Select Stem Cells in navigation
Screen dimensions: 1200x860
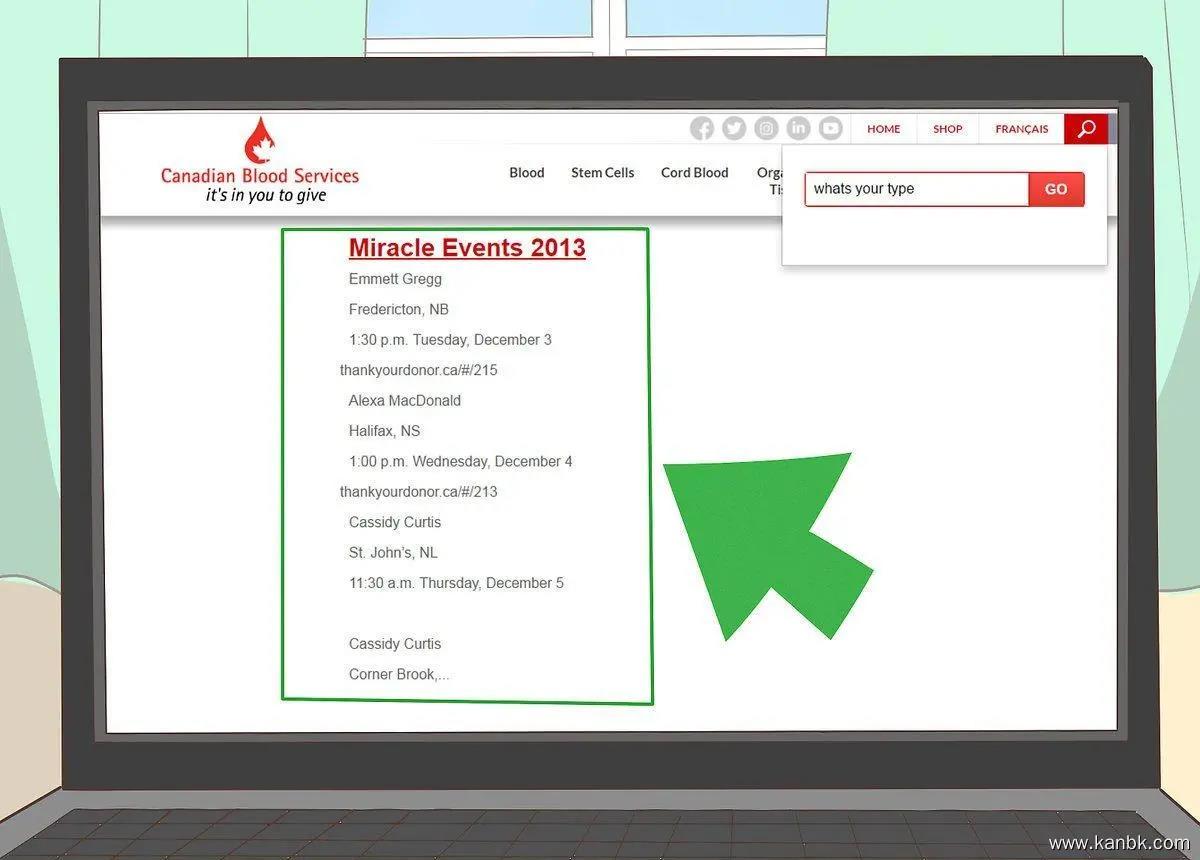pyautogui.click(x=602, y=173)
